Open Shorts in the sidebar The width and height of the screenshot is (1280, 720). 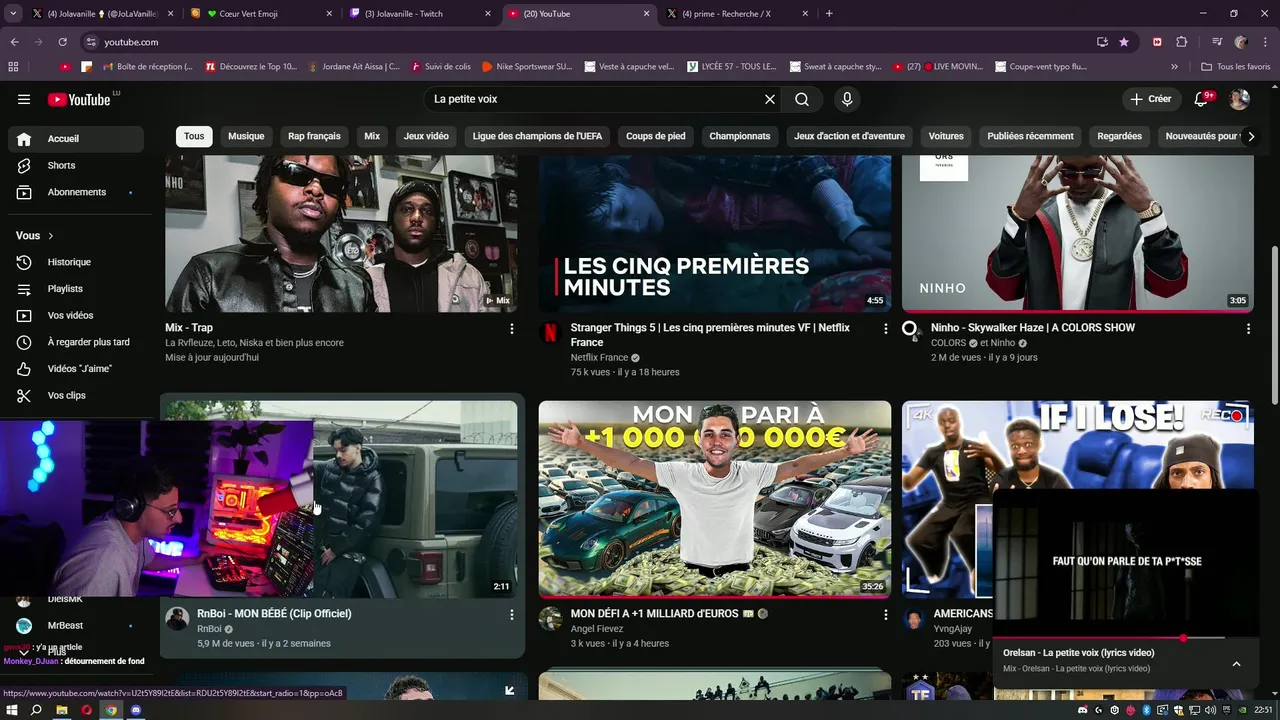coord(76,165)
